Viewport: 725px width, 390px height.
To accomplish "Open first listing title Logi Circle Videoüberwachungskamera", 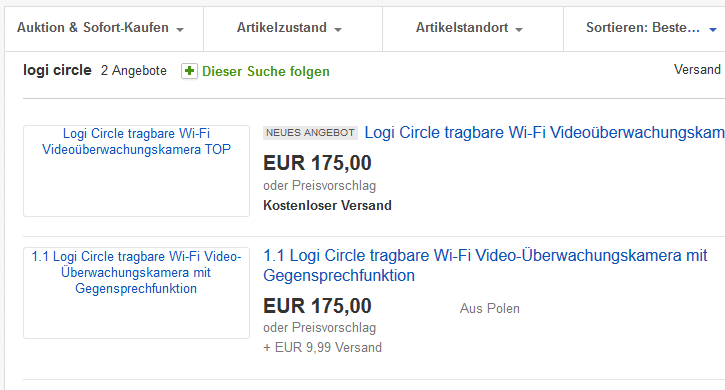I will point(544,133).
